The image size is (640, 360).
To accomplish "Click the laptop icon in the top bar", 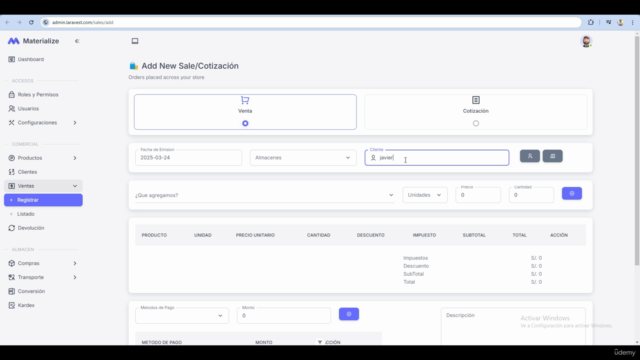I will coord(135,41).
